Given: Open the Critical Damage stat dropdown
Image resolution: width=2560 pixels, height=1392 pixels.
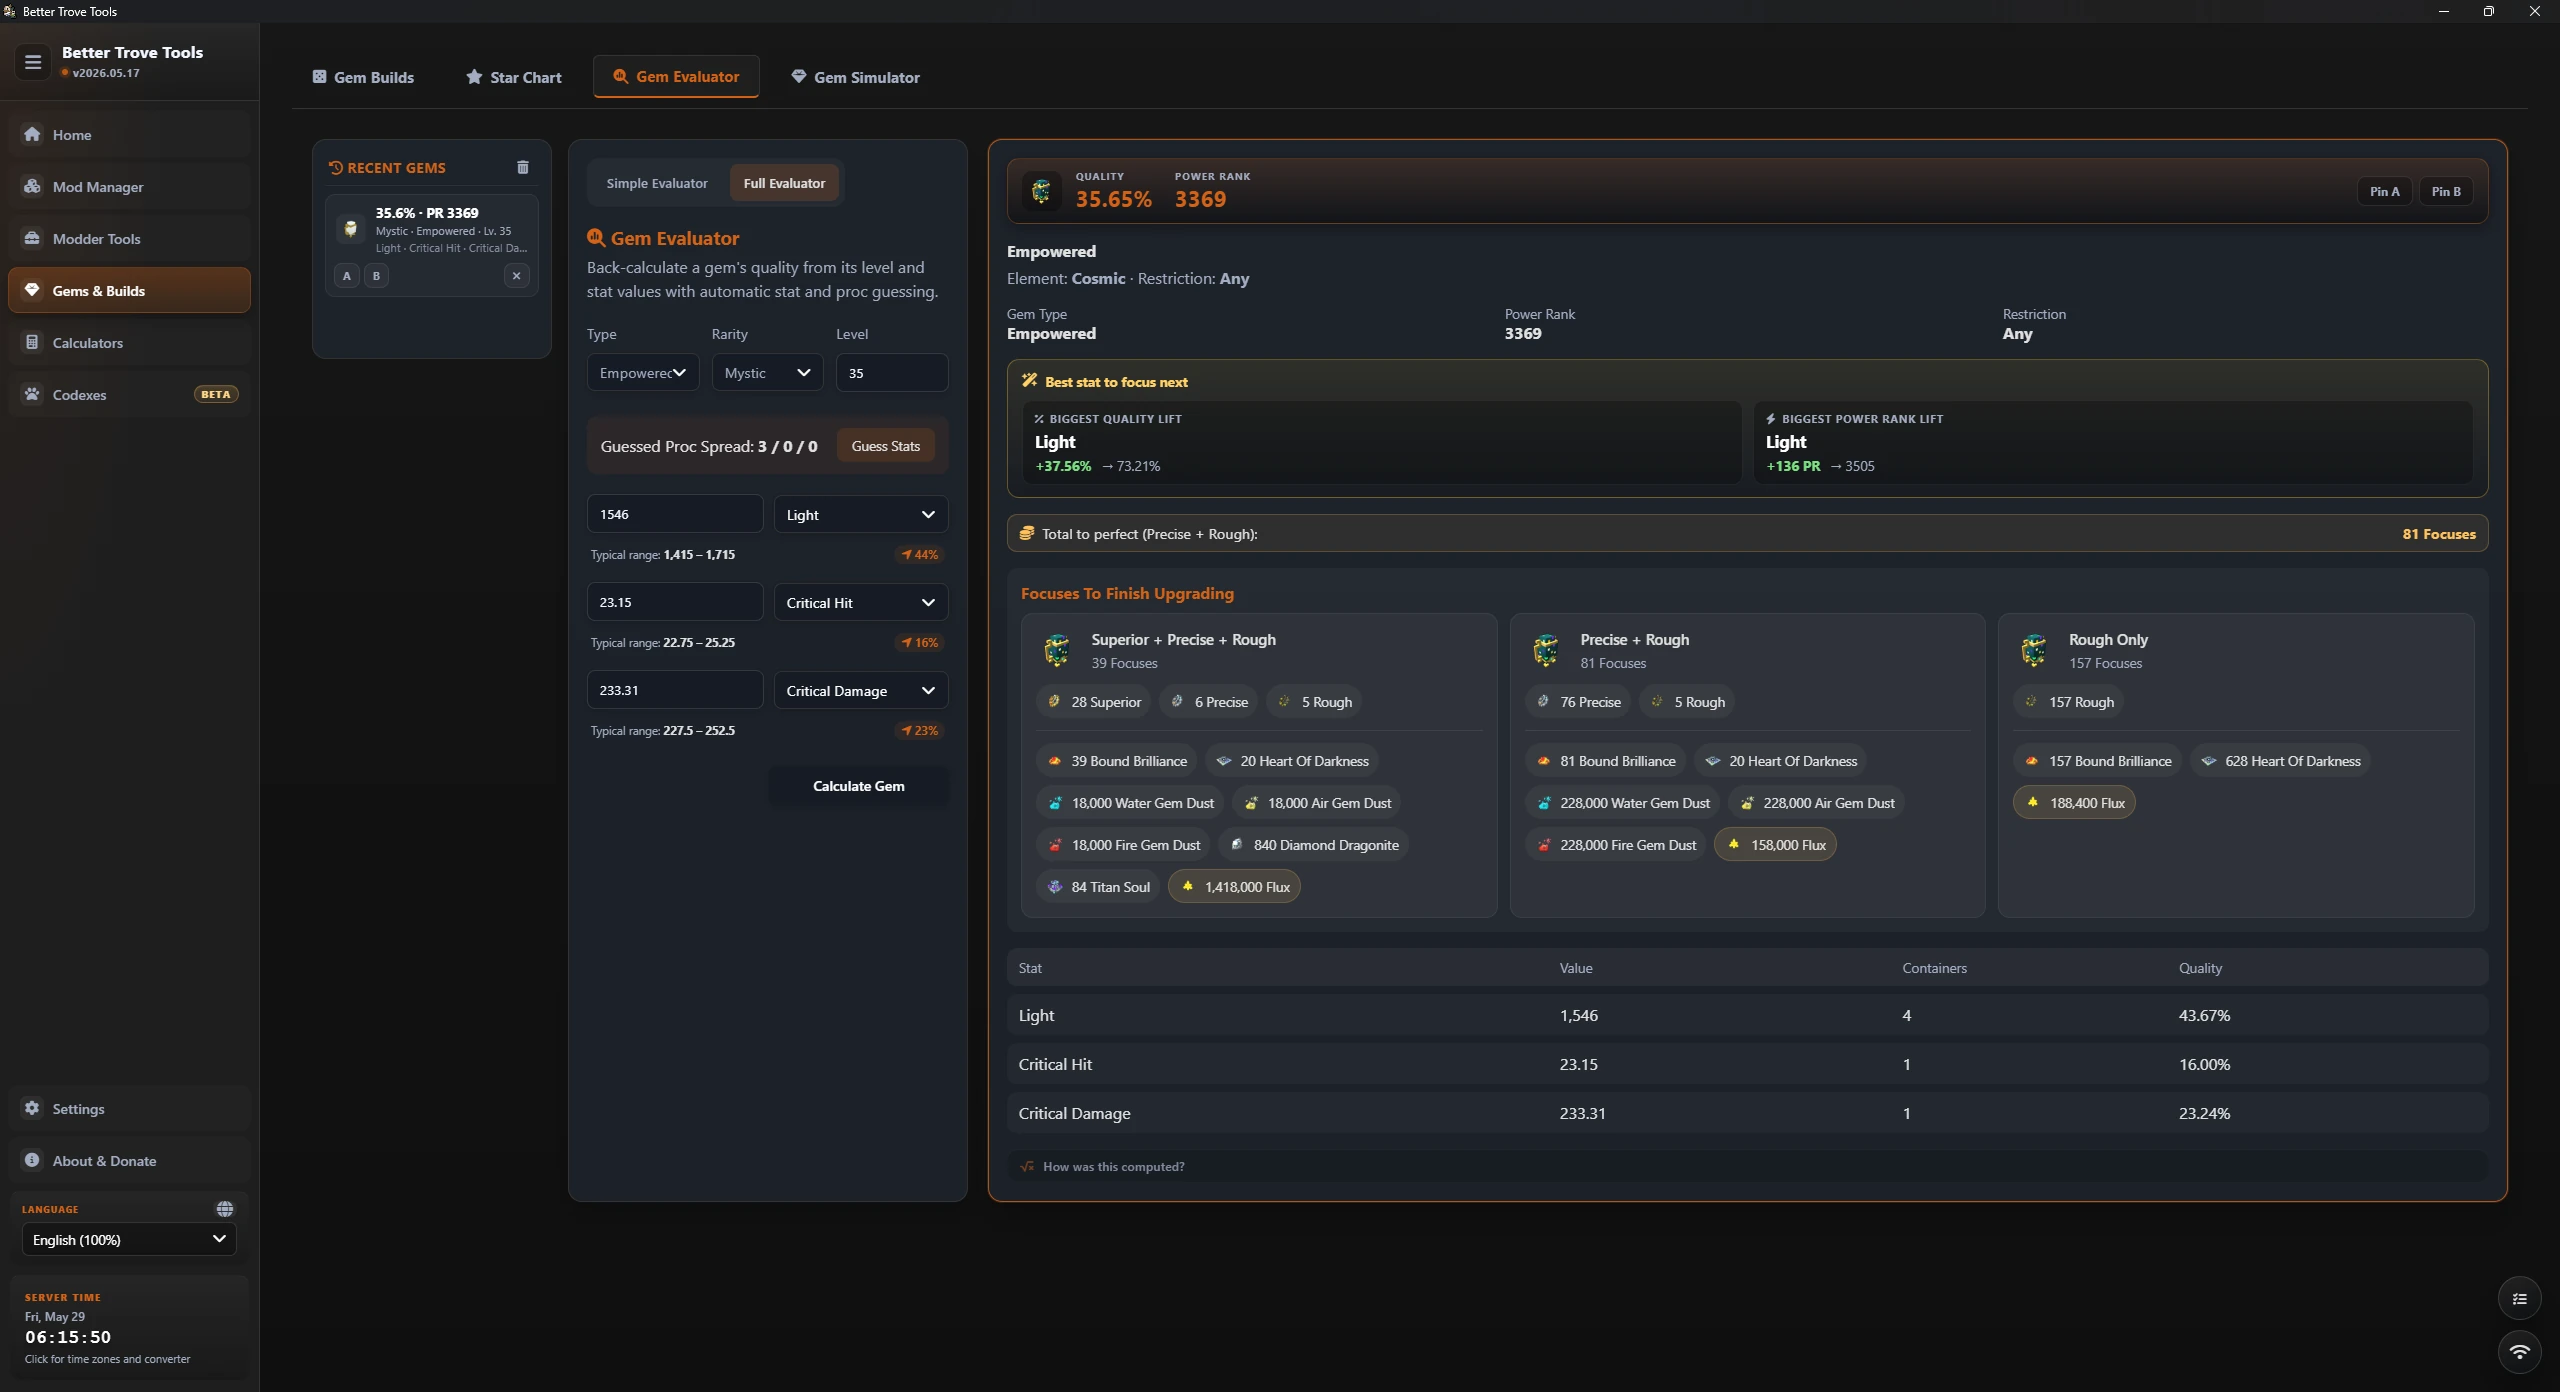Looking at the screenshot, I should click(860, 691).
